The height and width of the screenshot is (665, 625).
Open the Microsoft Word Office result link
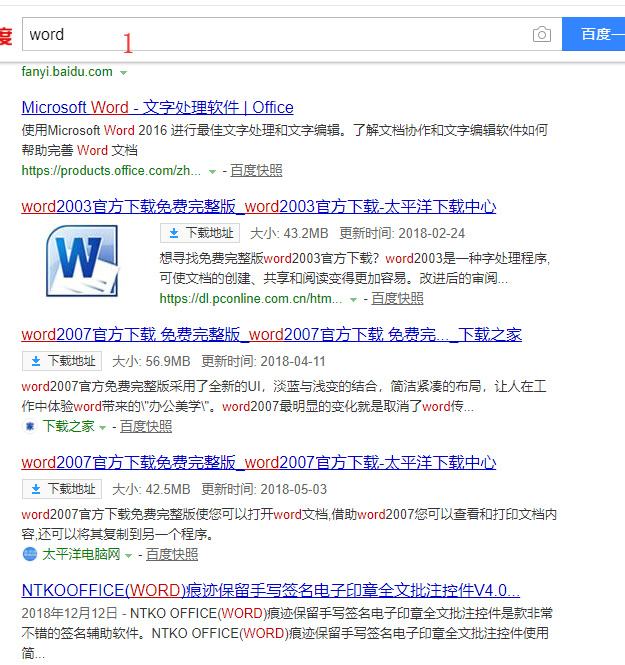pos(157,107)
